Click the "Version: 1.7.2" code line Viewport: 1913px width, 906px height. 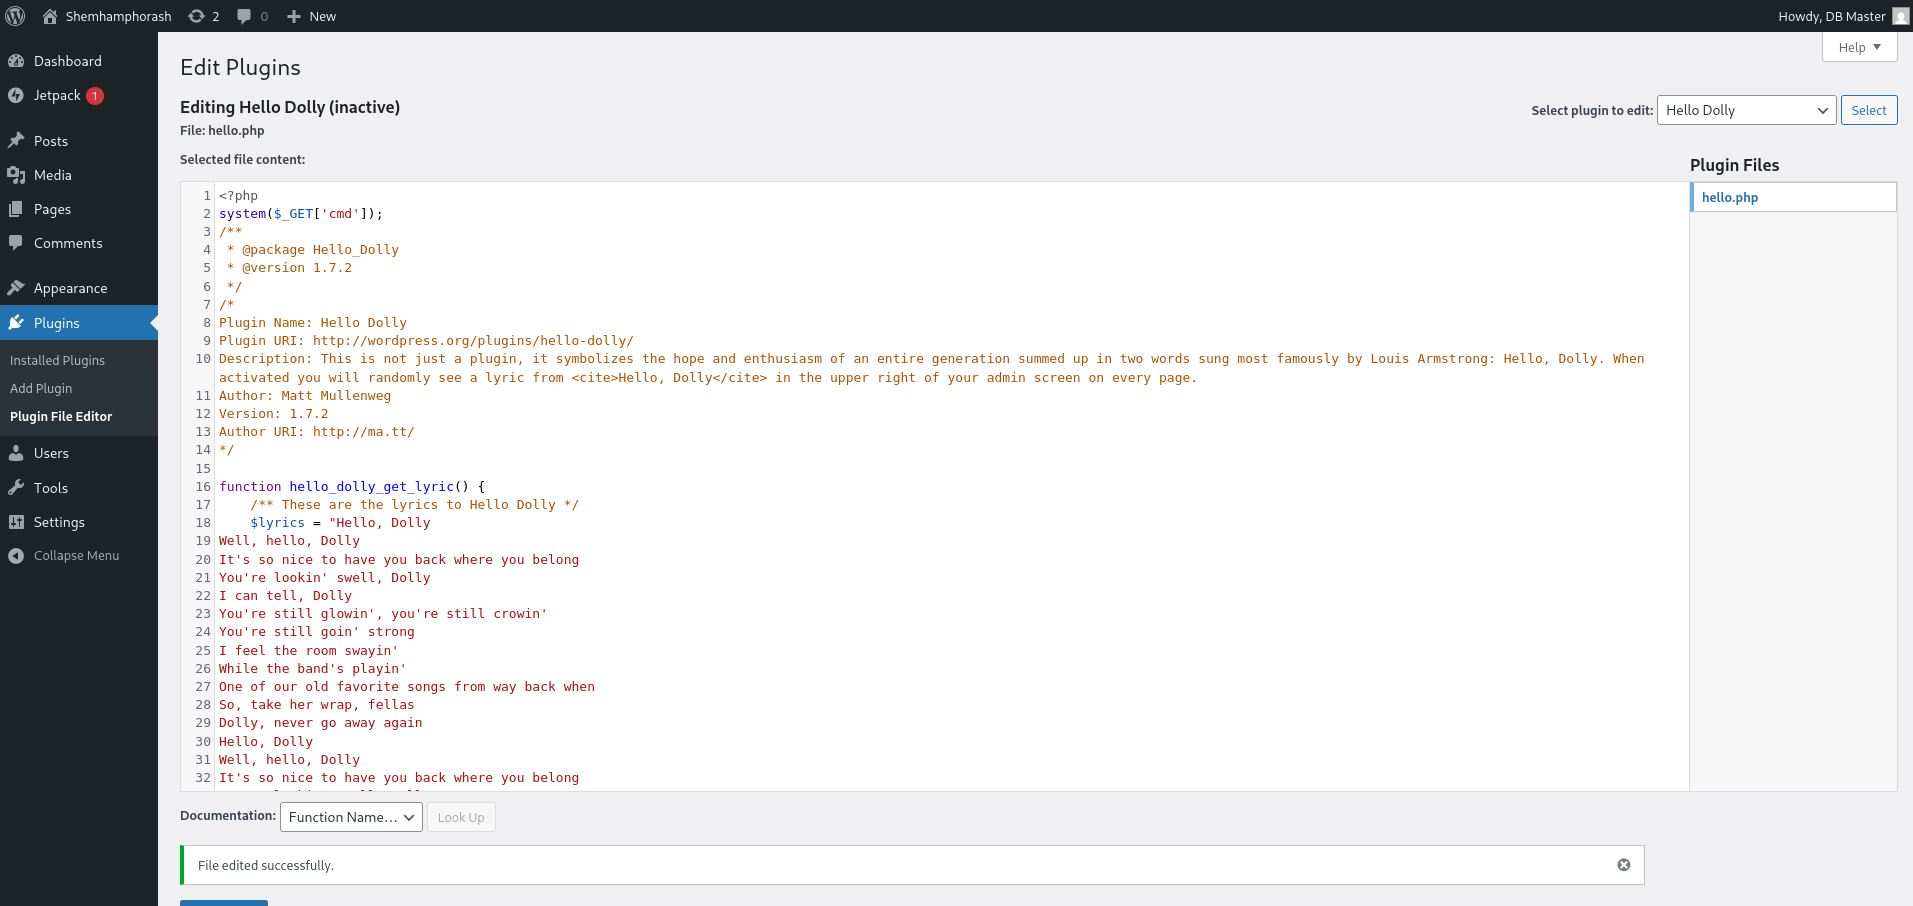[274, 413]
